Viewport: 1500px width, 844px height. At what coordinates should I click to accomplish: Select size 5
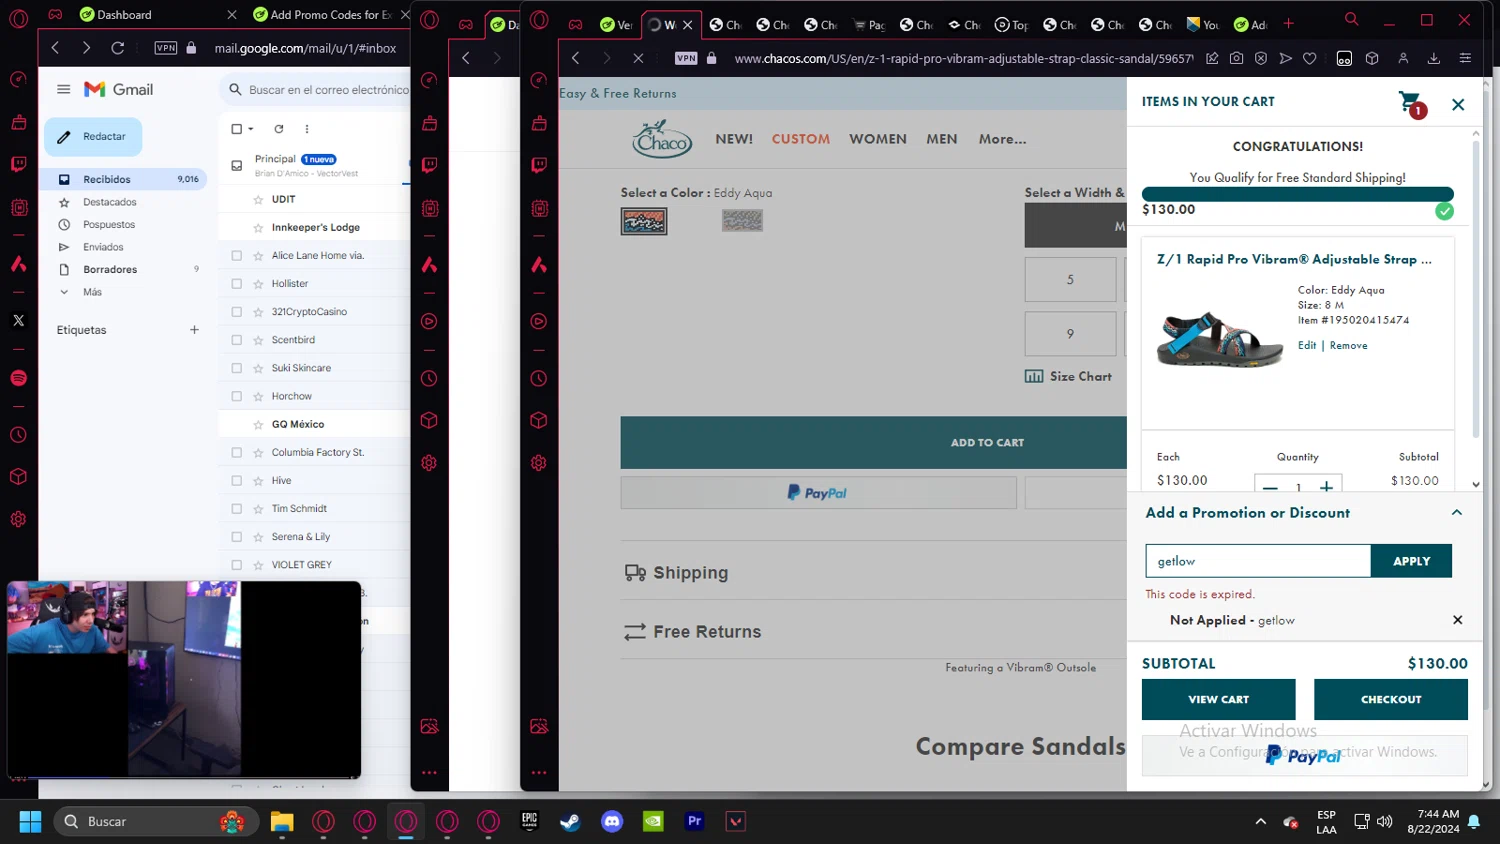point(1070,280)
